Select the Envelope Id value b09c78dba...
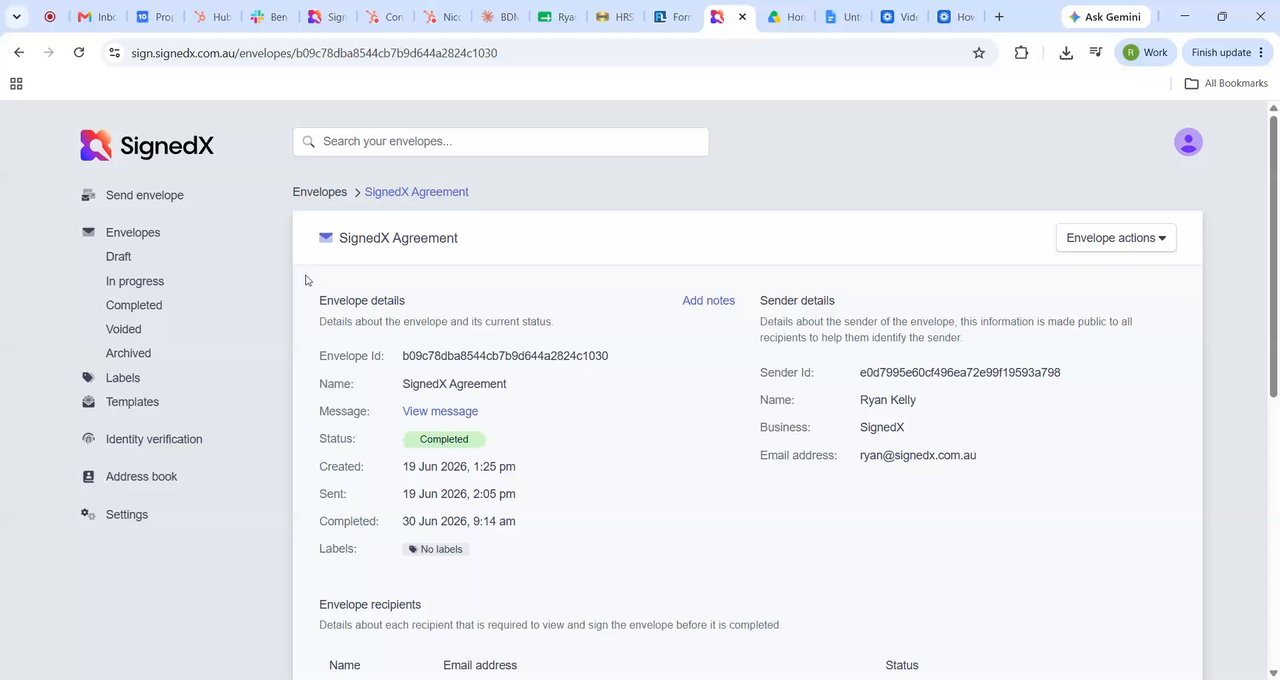Image resolution: width=1280 pixels, height=680 pixels. (505, 356)
